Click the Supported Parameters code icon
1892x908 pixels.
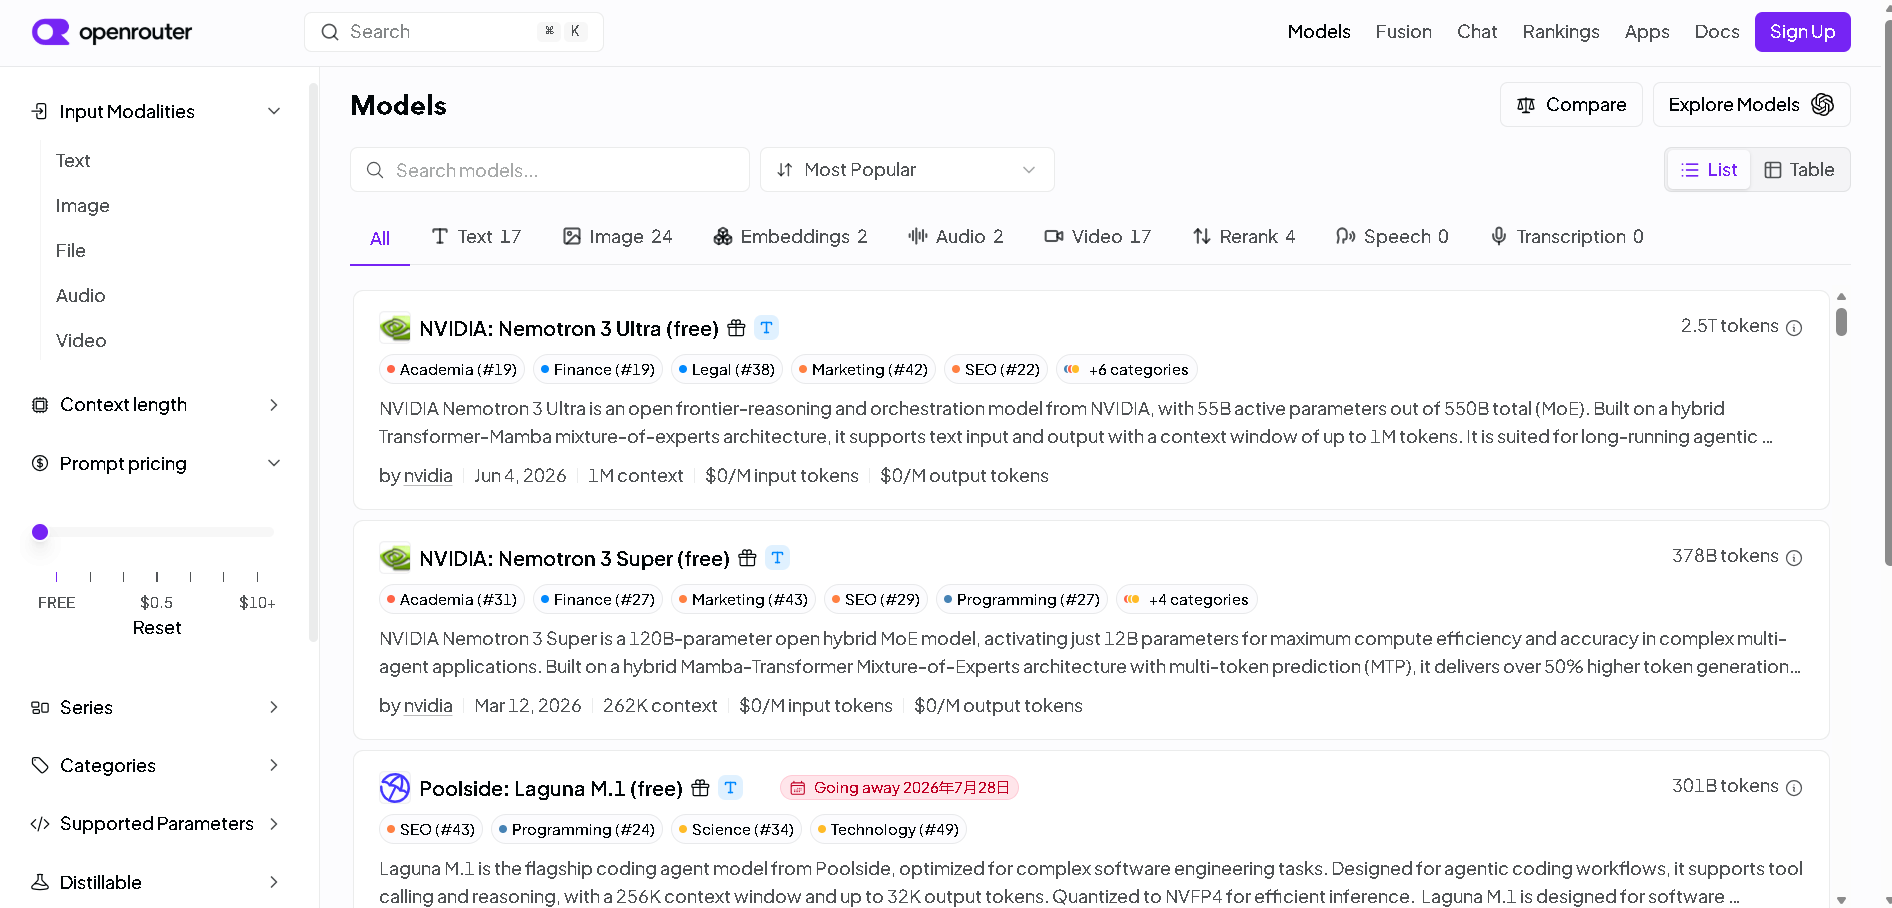[40, 824]
